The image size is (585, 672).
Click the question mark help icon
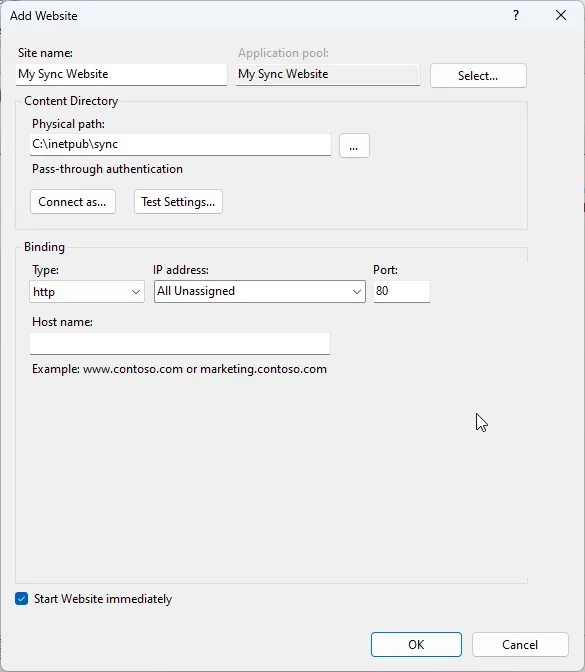click(x=516, y=15)
